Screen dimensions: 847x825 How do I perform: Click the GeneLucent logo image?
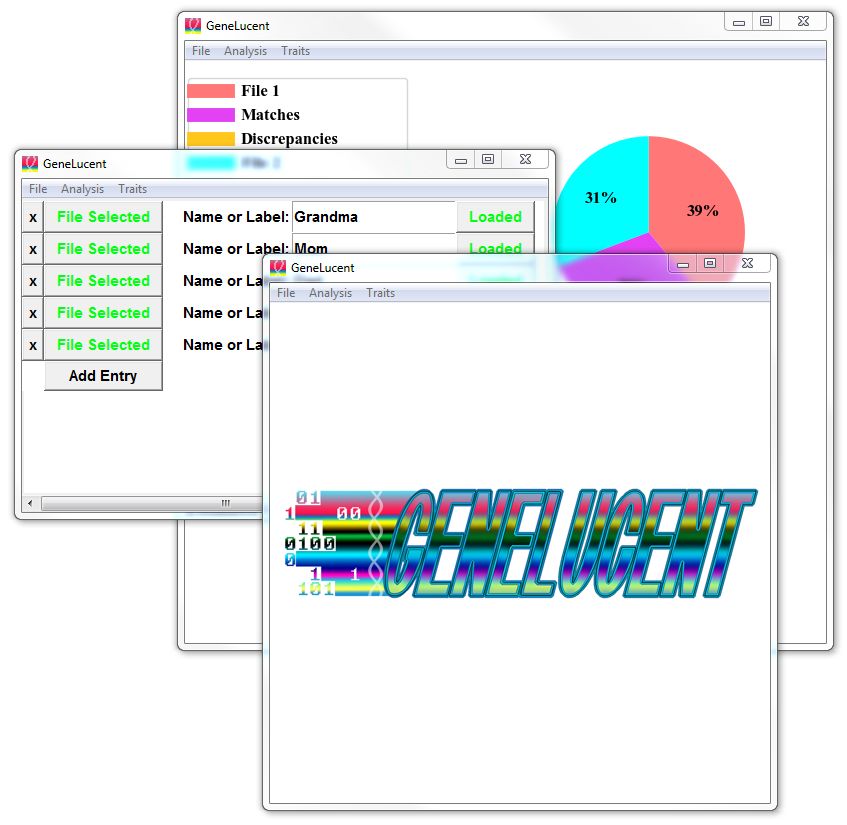point(521,543)
